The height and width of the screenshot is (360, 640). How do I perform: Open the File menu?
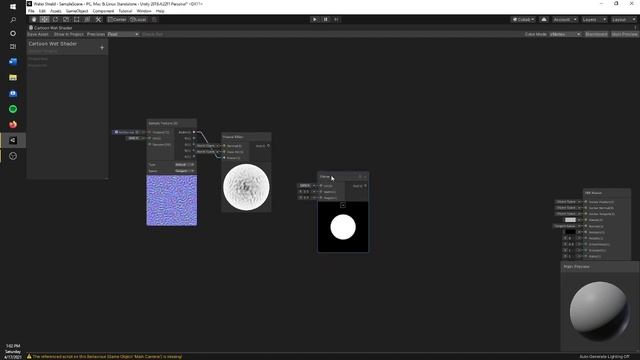click(31, 11)
